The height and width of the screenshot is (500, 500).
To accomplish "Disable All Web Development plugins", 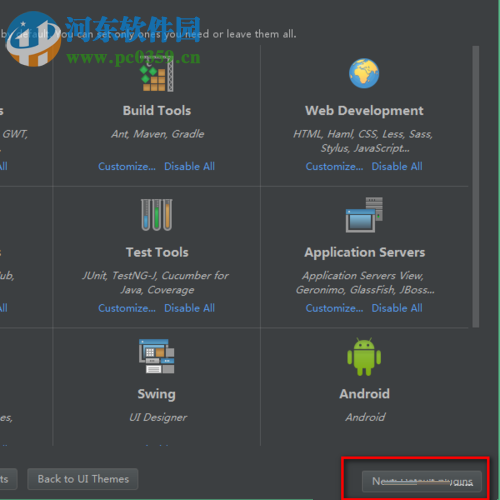I will pos(397,166).
